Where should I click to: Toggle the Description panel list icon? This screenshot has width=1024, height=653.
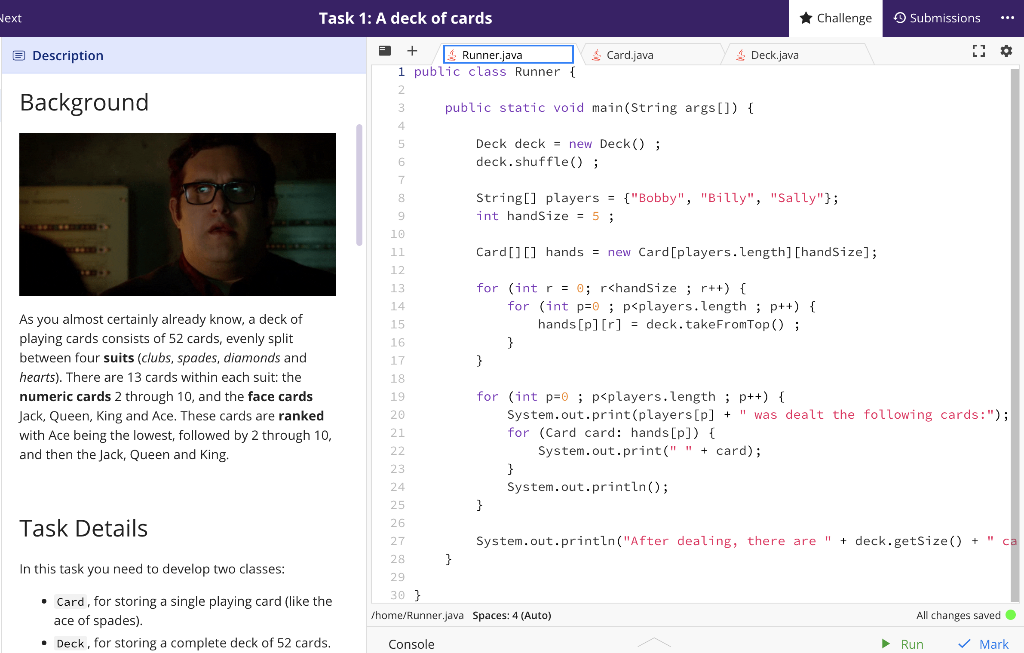[17, 55]
